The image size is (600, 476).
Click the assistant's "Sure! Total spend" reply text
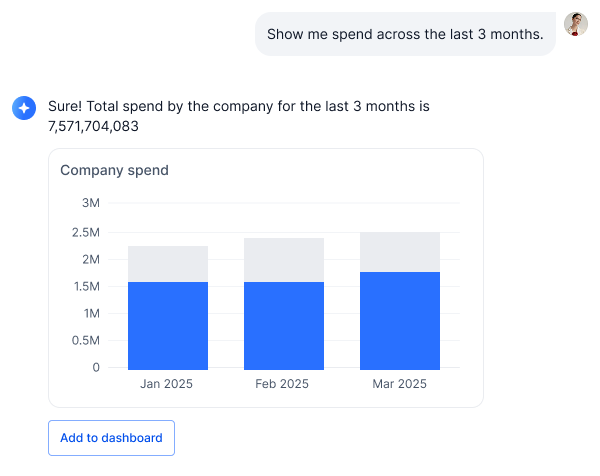tap(238, 106)
